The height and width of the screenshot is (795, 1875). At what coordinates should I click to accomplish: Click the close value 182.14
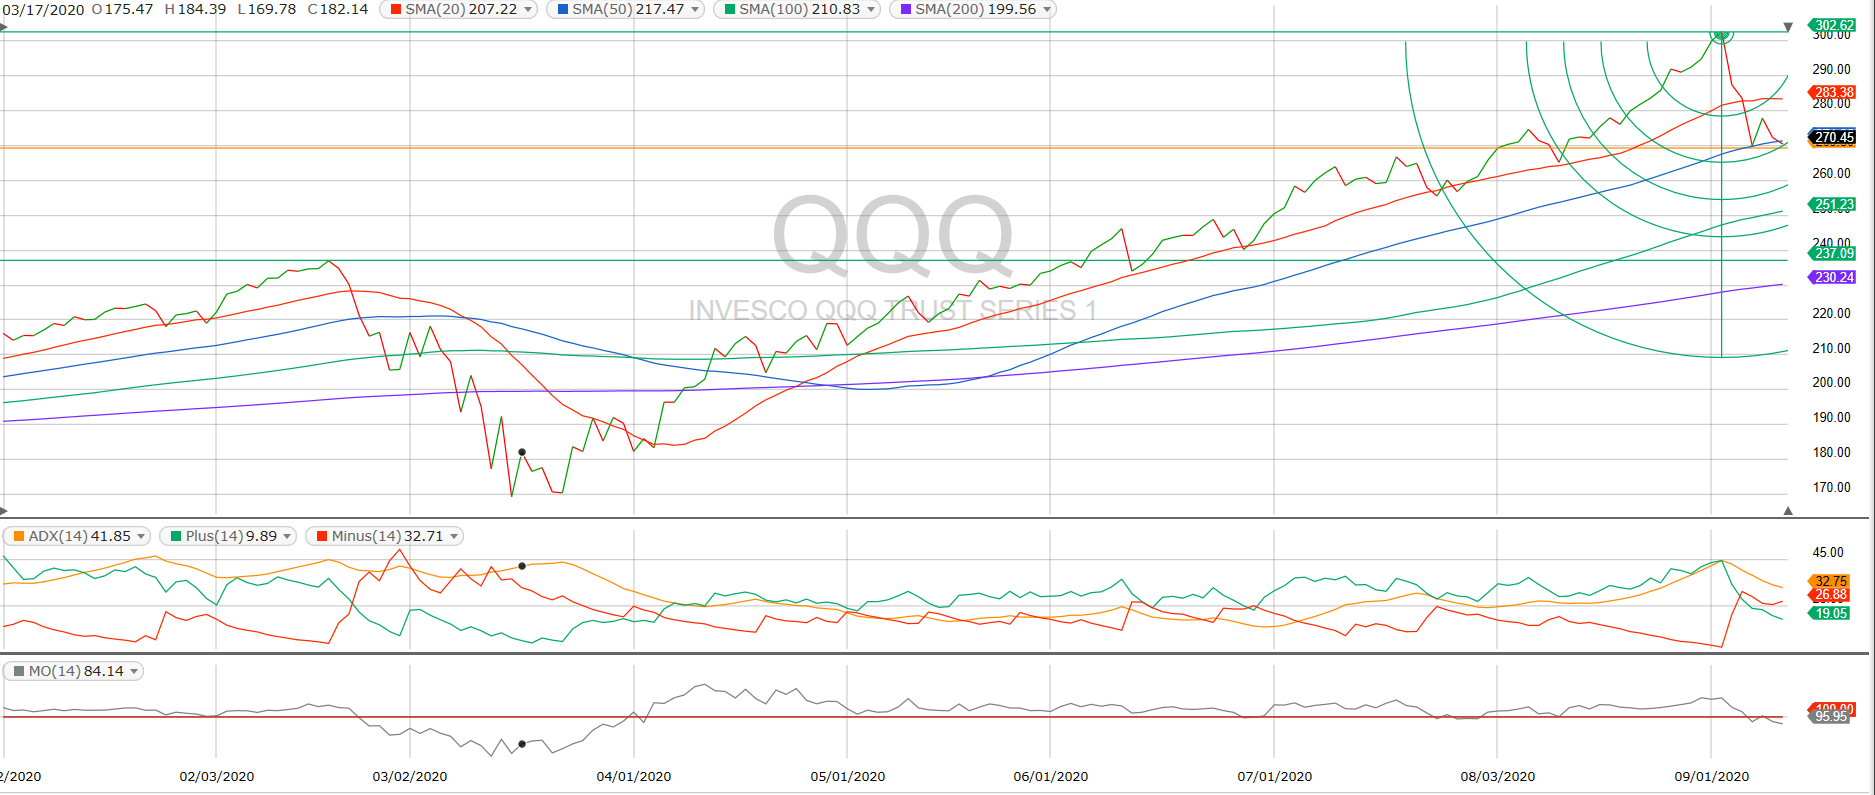tap(344, 9)
